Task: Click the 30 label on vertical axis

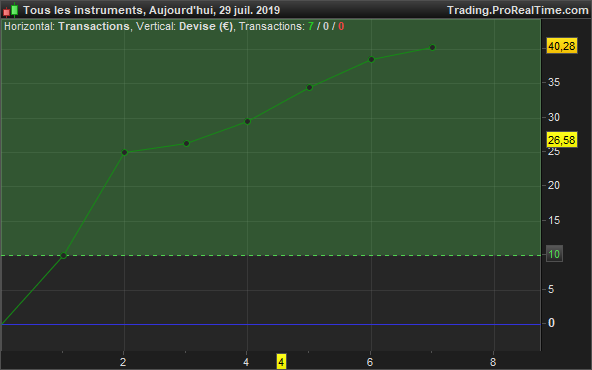Action: click(554, 117)
